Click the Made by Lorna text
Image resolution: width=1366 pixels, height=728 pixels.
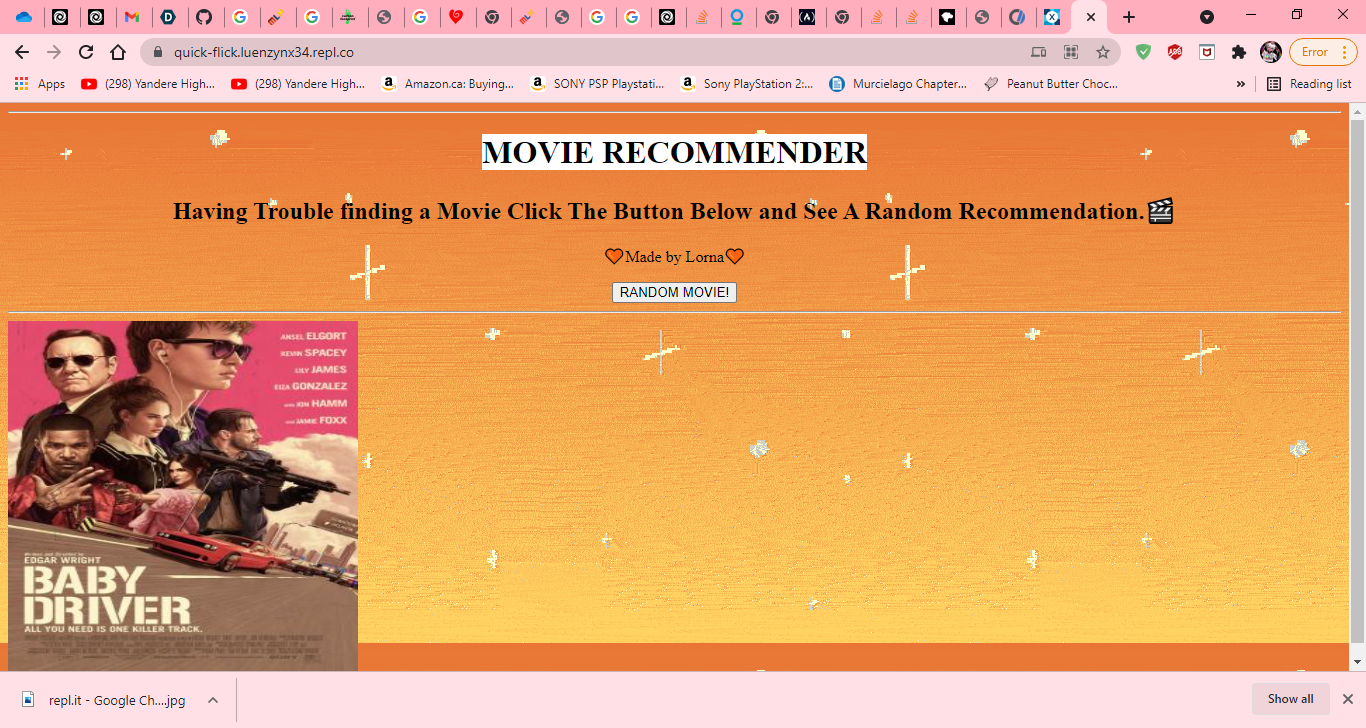pyautogui.click(x=674, y=257)
